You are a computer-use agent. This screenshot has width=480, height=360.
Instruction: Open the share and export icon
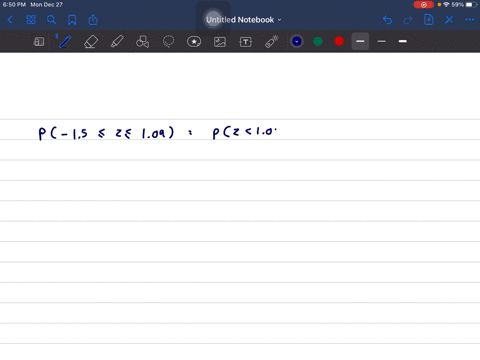coord(93,20)
